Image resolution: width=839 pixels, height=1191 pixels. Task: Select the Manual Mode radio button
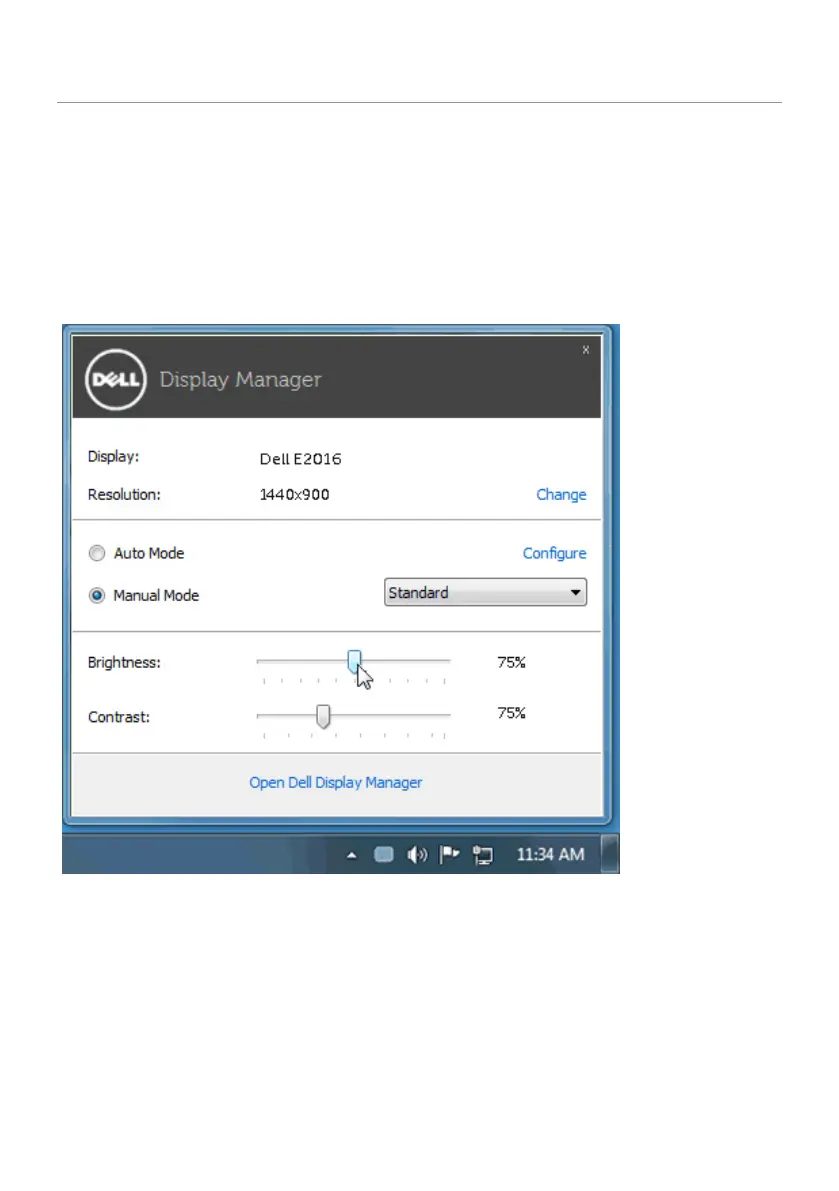point(96,596)
